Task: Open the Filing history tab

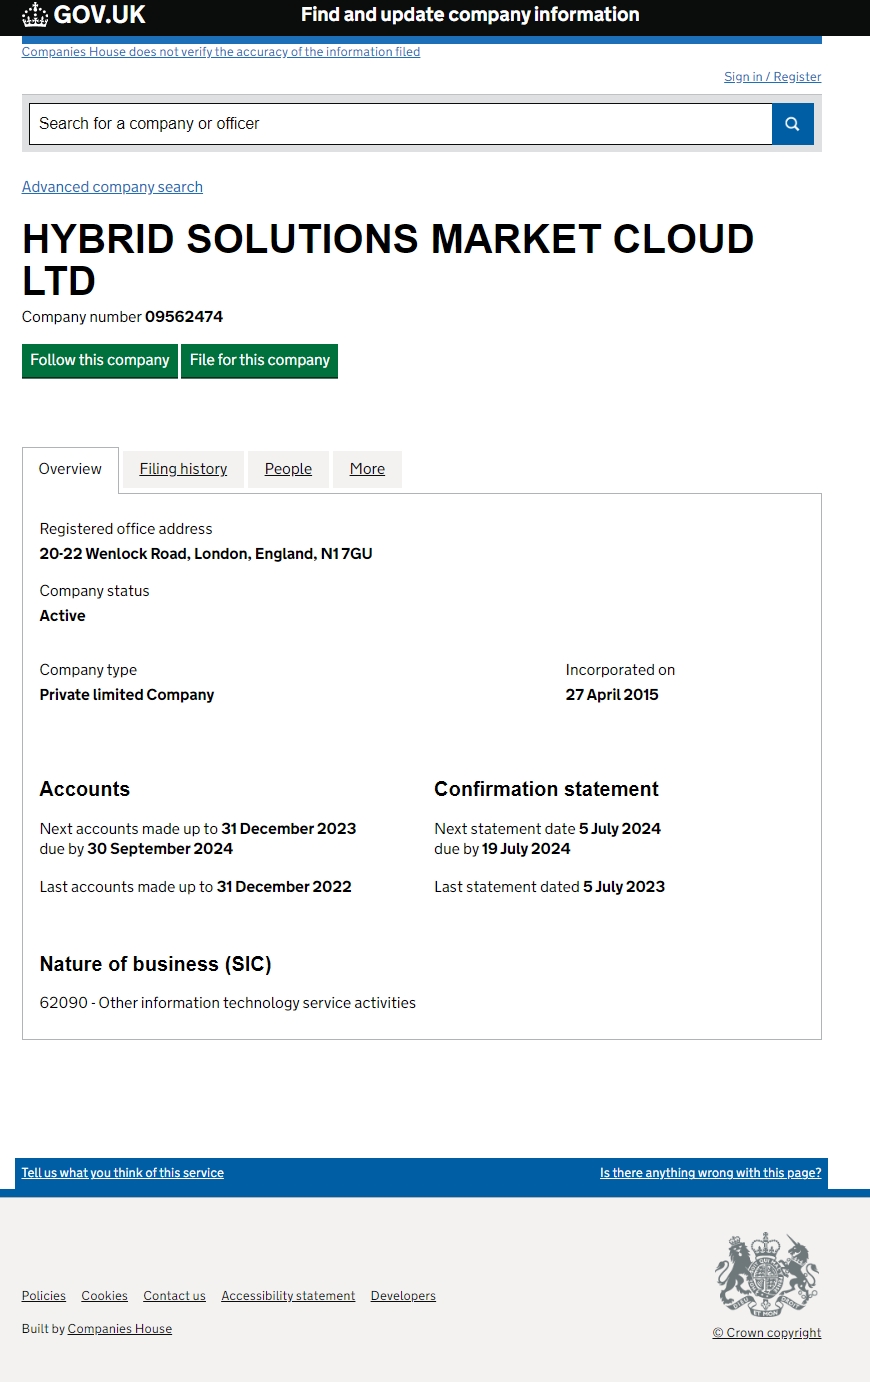Action: pyautogui.click(x=183, y=469)
